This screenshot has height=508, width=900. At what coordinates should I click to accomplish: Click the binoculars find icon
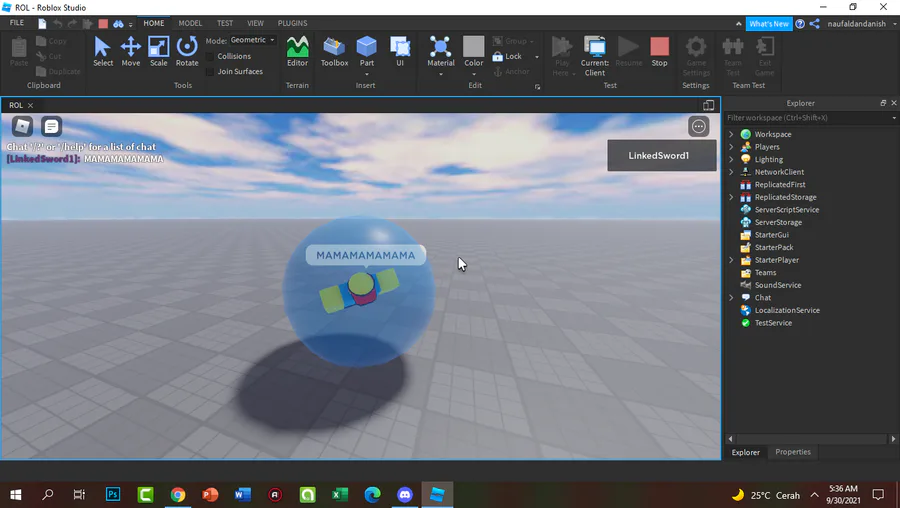point(118,24)
